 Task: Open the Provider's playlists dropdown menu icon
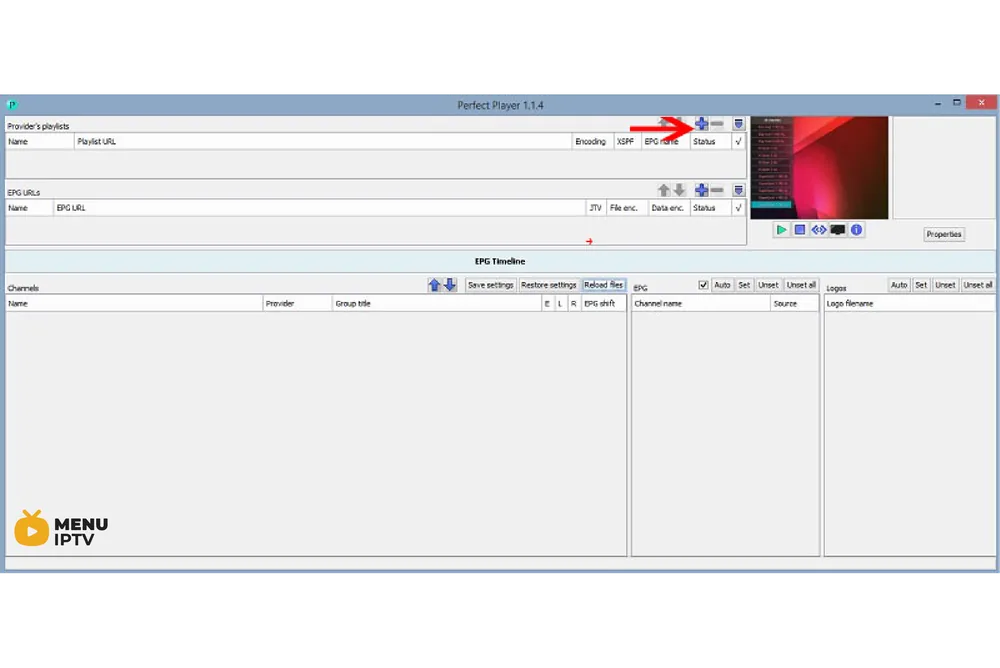coord(738,124)
